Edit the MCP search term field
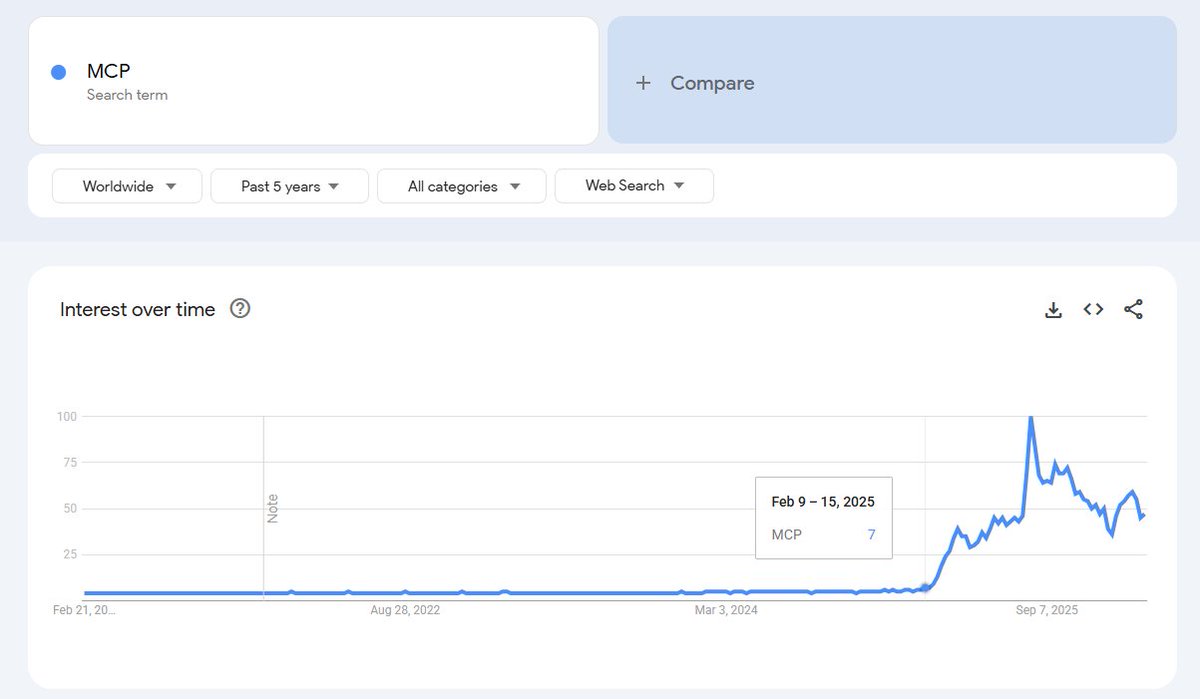Image resolution: width=1200 pixels, height=699 pixels. point(313,80)
